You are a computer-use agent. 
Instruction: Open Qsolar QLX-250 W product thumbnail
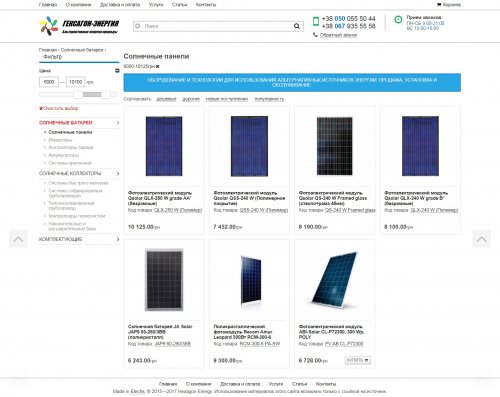point(164,146)
